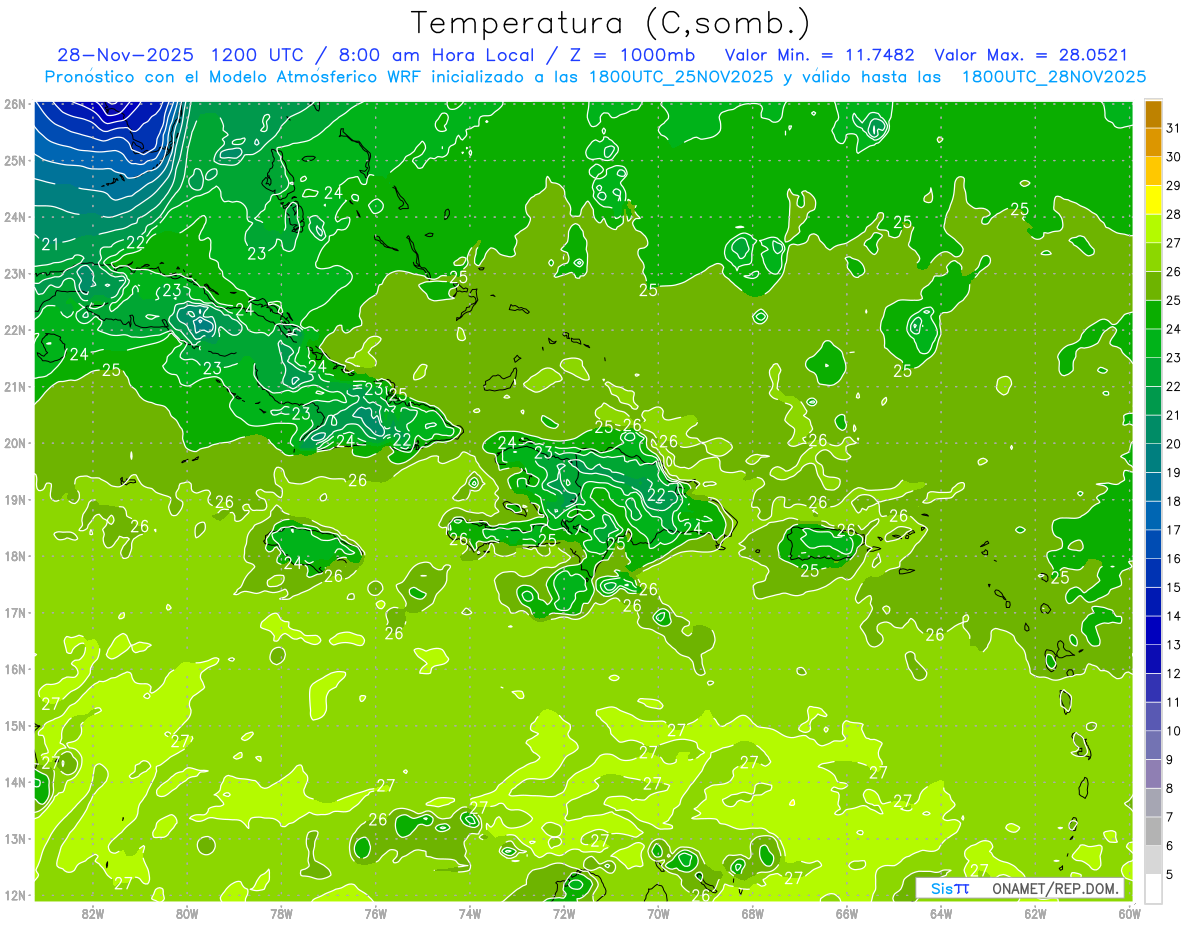This screenshot has height=927, width=1200.
Task: Click the '26N' latitude axis label
Action: pyautogui.click(x=15, y=104)
